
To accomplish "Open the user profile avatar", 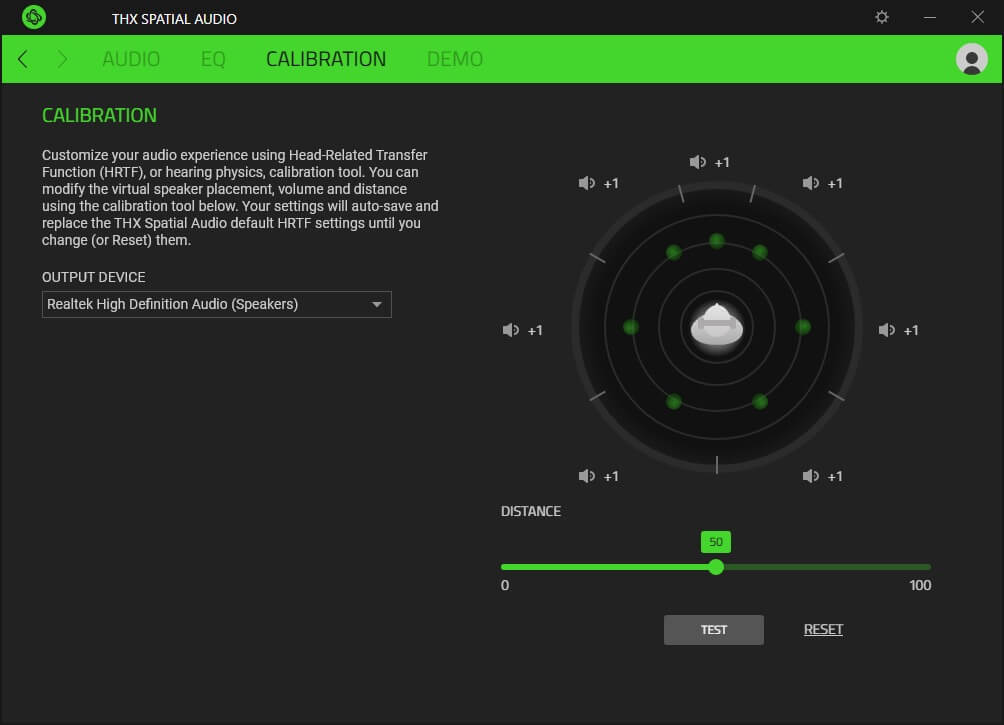I will (x=971, y=59).
